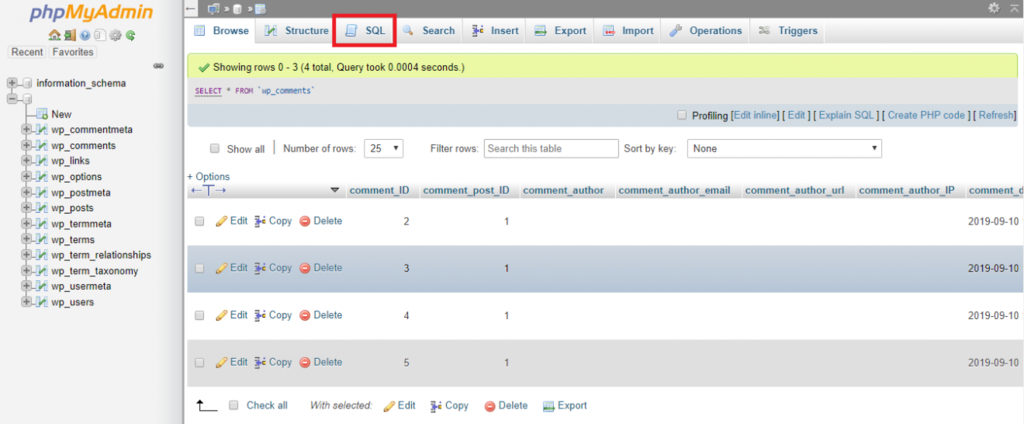
Task: Click the Copy icon for comment 4
Action: pos(260,315)
